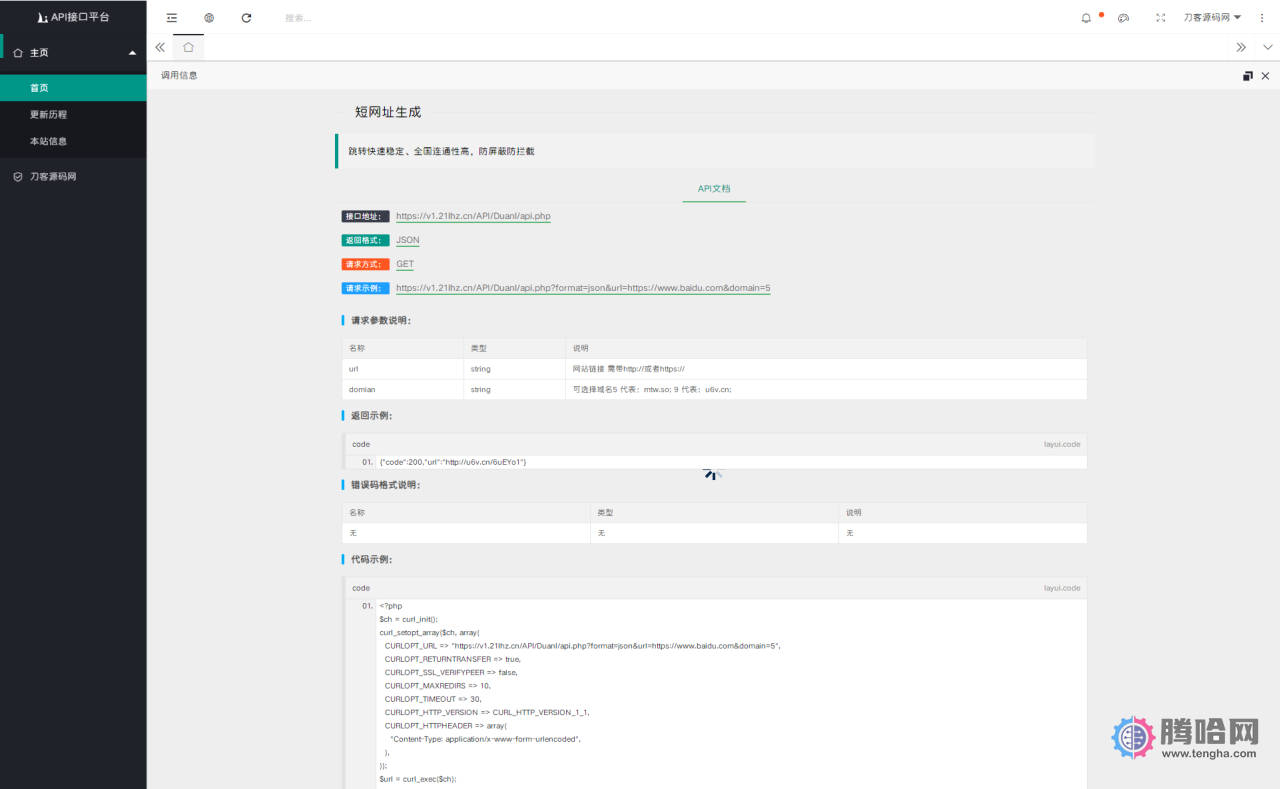The image size is (1280, 789).
Task: Open the 刀客源码网 user dropdown
Action: [1212, 18]
